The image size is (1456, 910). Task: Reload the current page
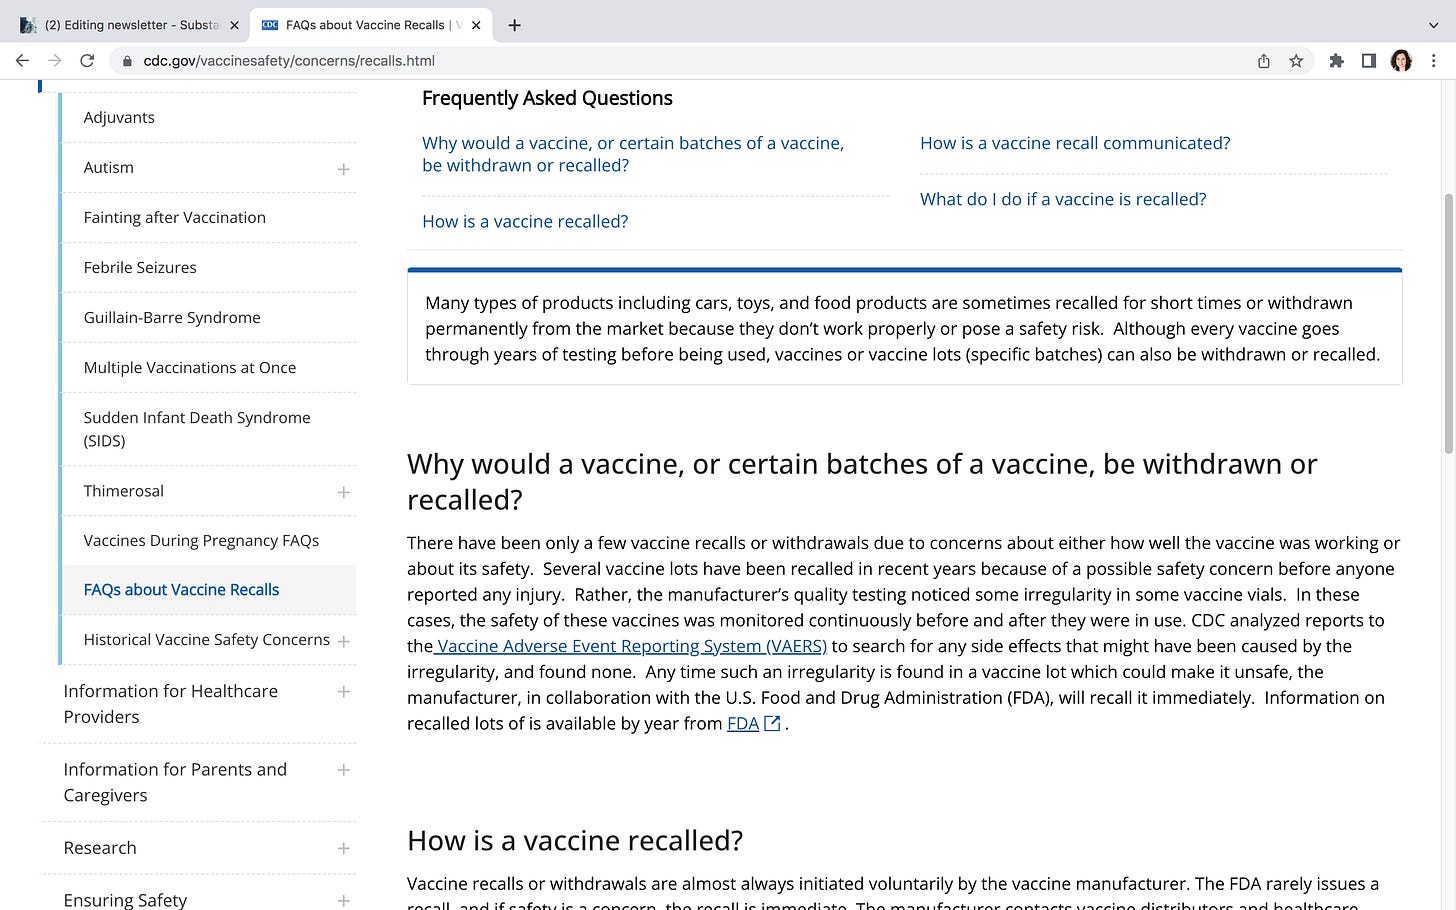(87, 61)
